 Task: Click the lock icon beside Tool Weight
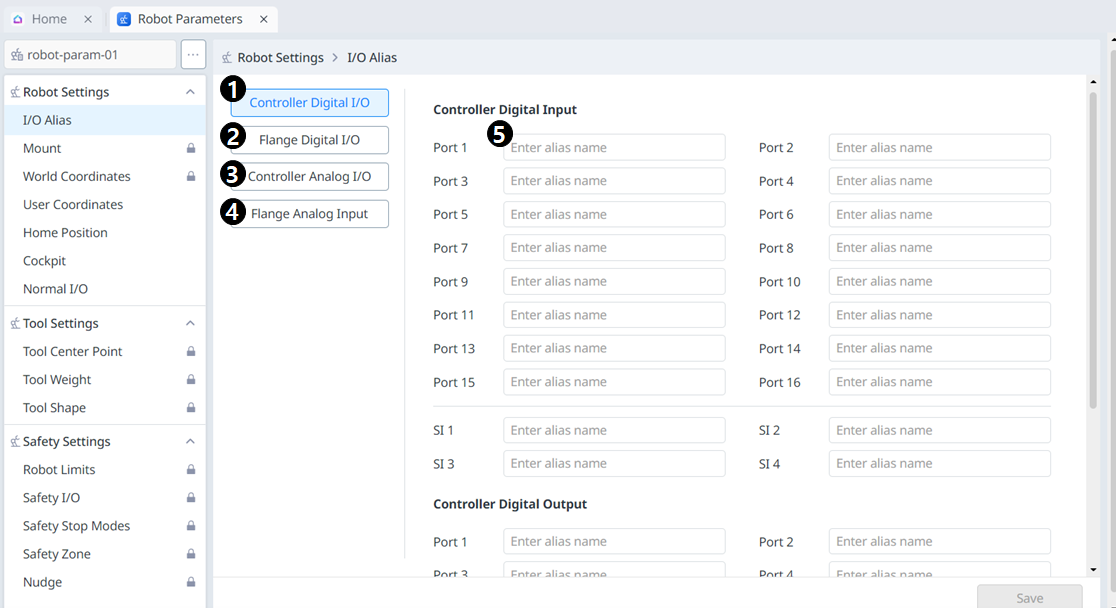point(190,380)
